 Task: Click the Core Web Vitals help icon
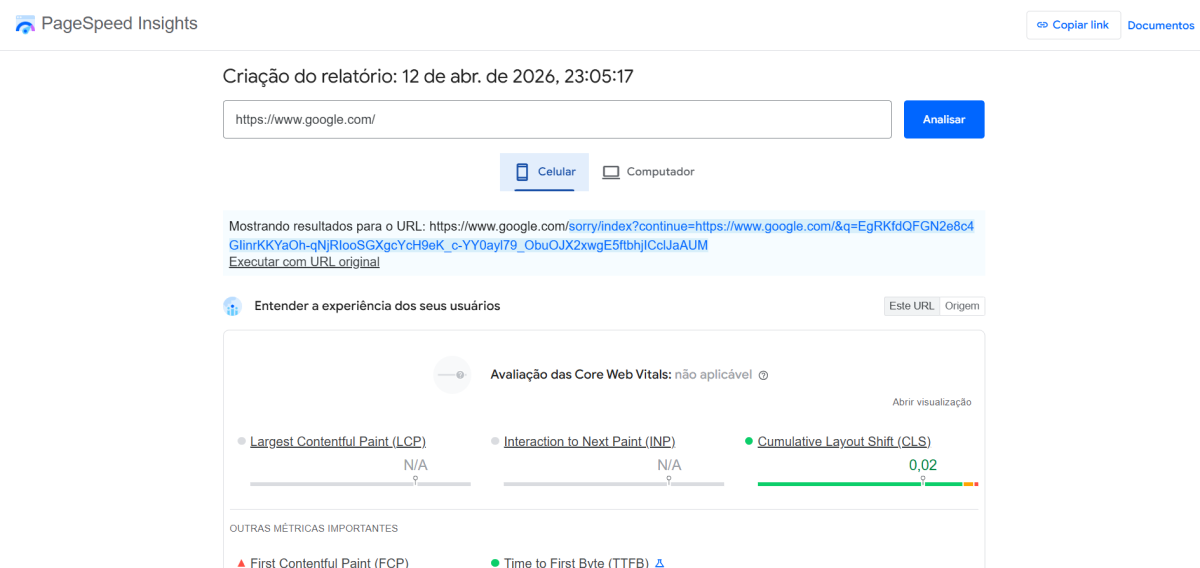click(x=763, y=375)
